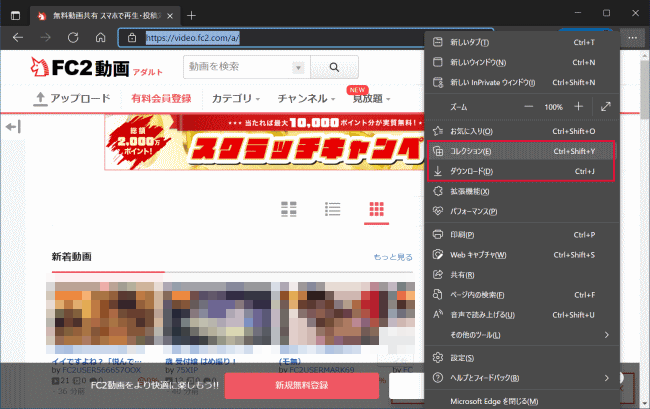The width and height of the screenshot is (650, 409).
Task: Open ダウンロード from the menu
Action: pos(522,171)
